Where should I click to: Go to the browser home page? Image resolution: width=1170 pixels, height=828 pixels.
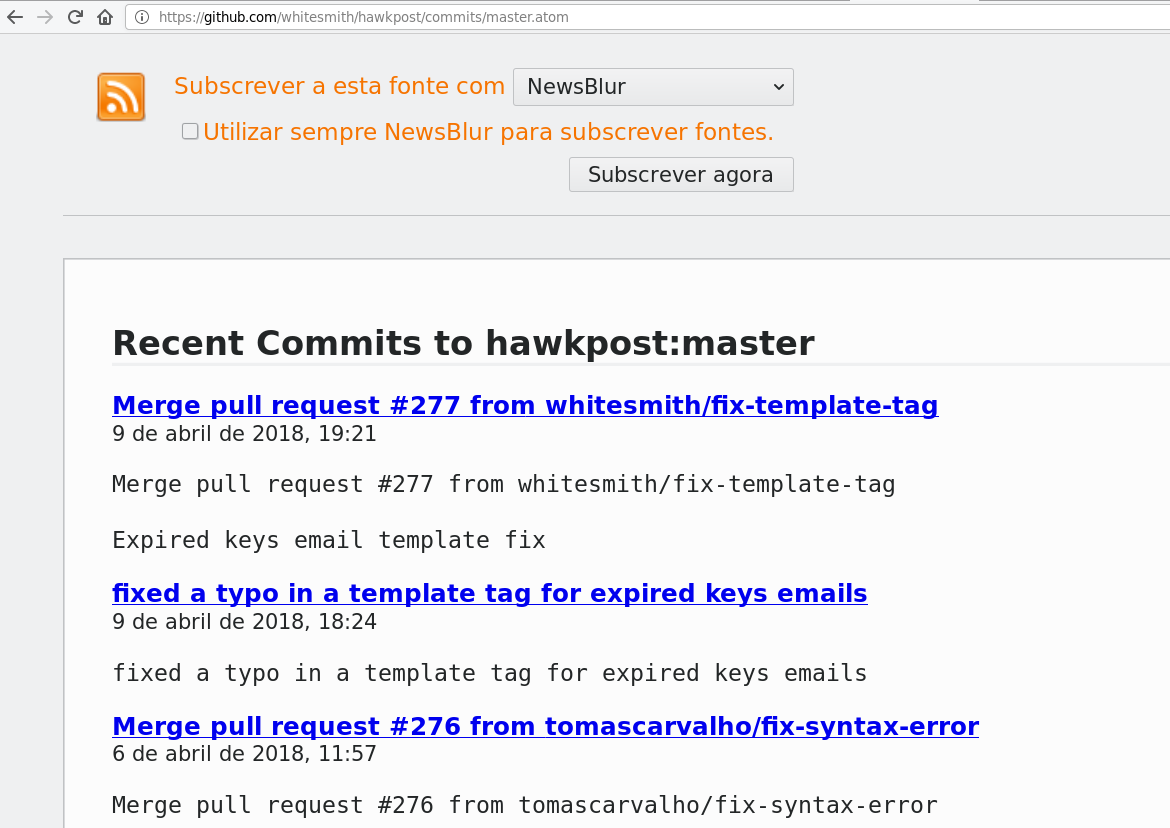tap(104, 16)
